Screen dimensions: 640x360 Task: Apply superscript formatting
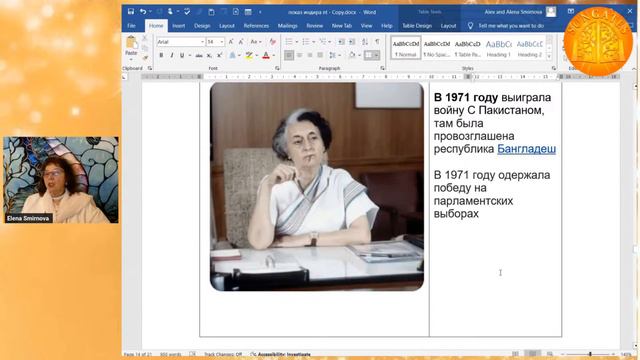(219, 55)
